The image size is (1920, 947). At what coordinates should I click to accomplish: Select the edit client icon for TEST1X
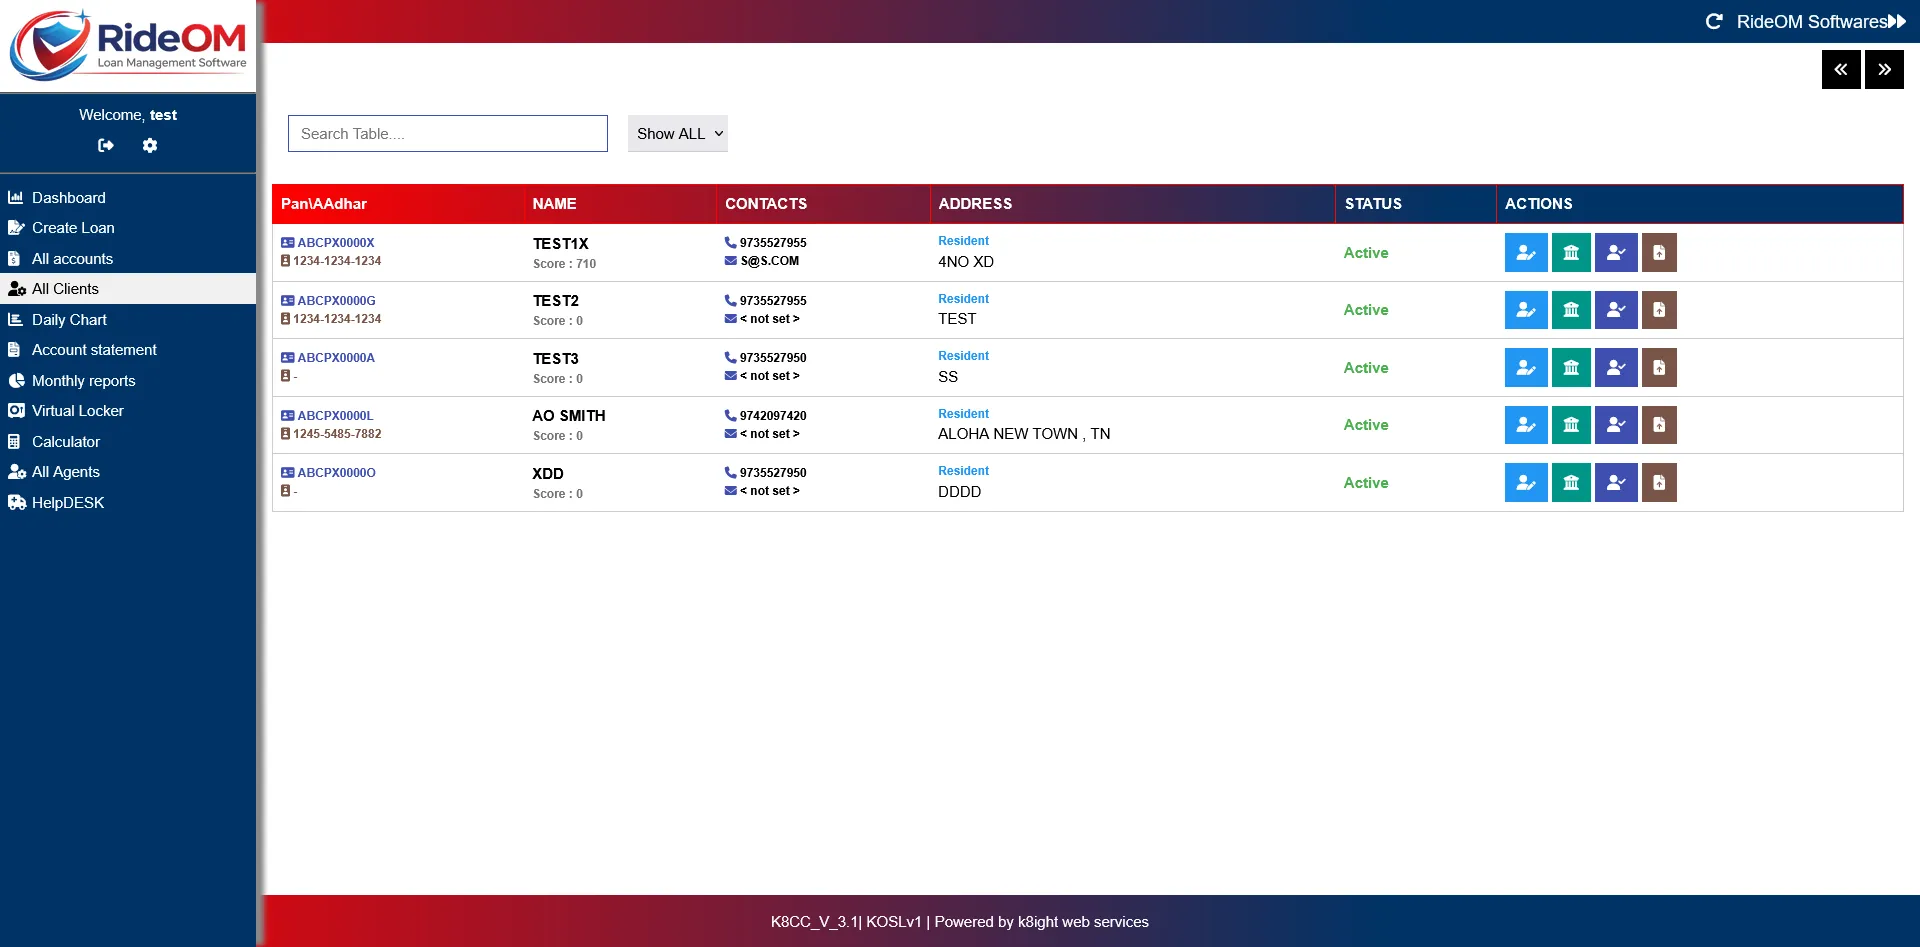pos(1525,252)
